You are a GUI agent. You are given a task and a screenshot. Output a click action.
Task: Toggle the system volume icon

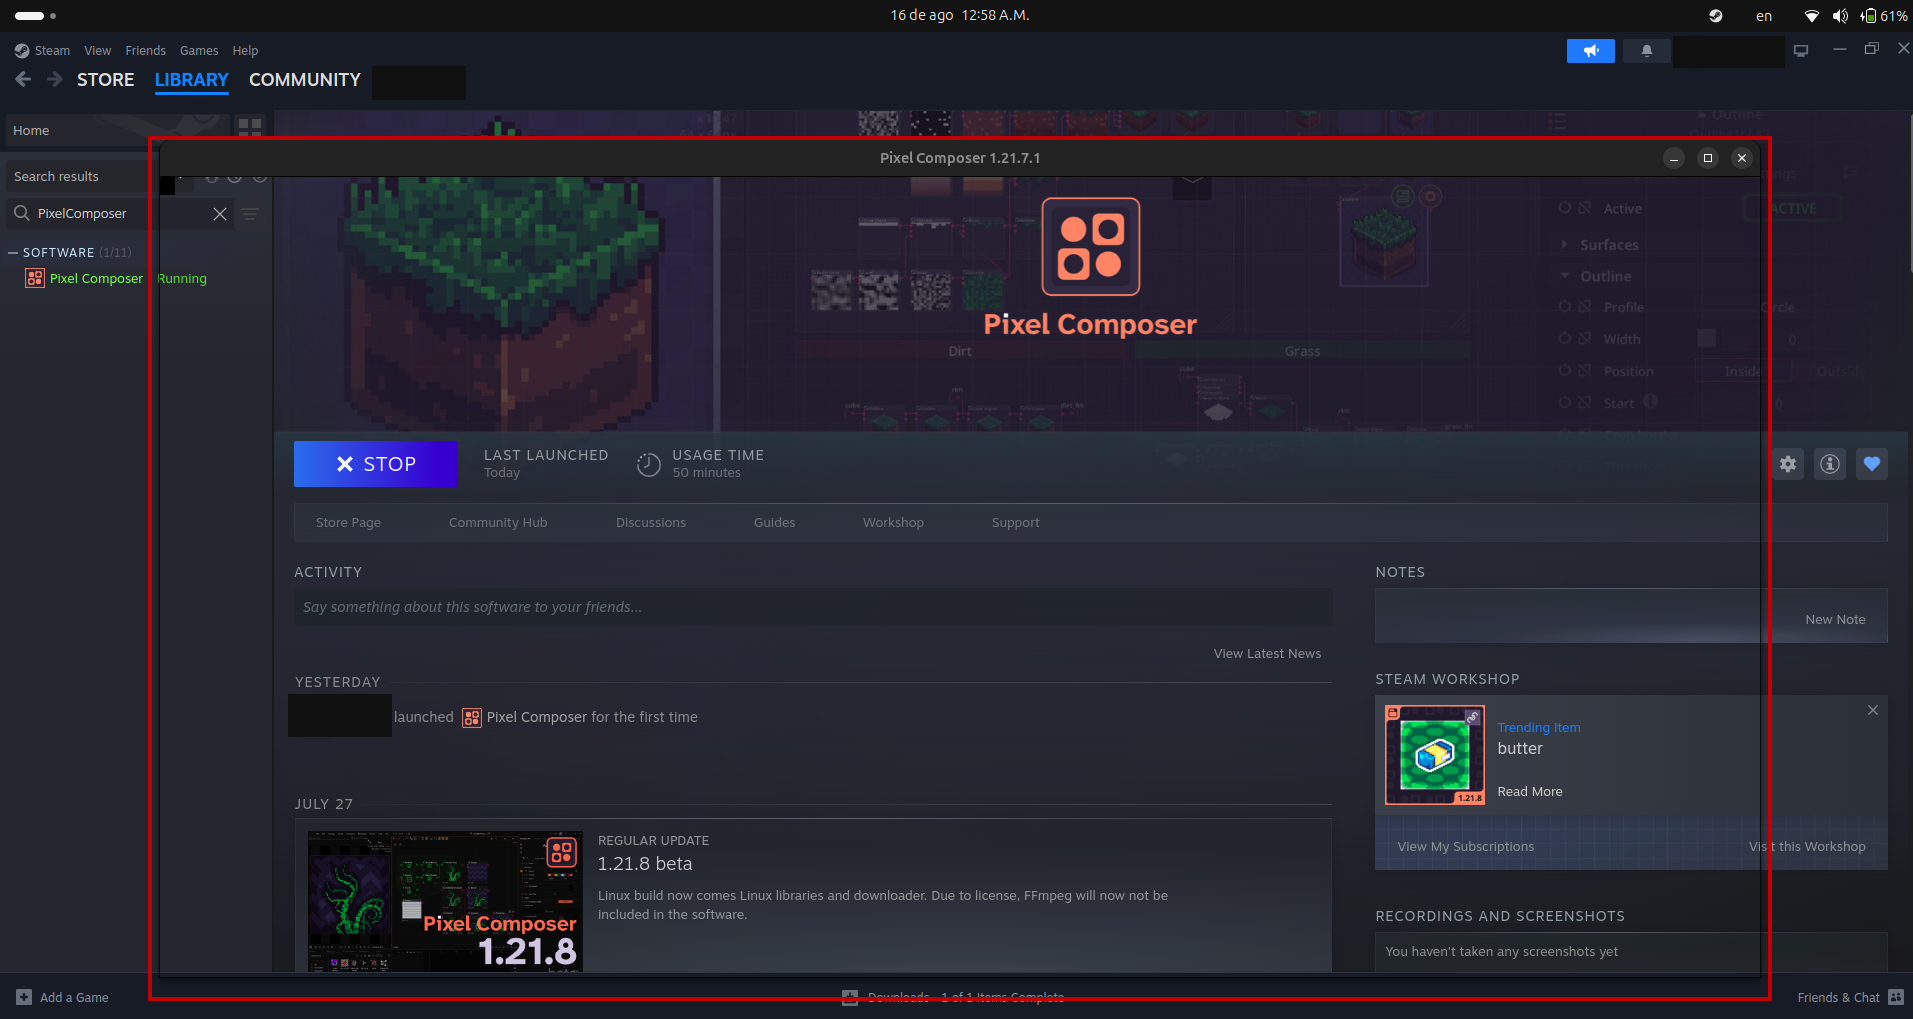[x=1840, y=16]
